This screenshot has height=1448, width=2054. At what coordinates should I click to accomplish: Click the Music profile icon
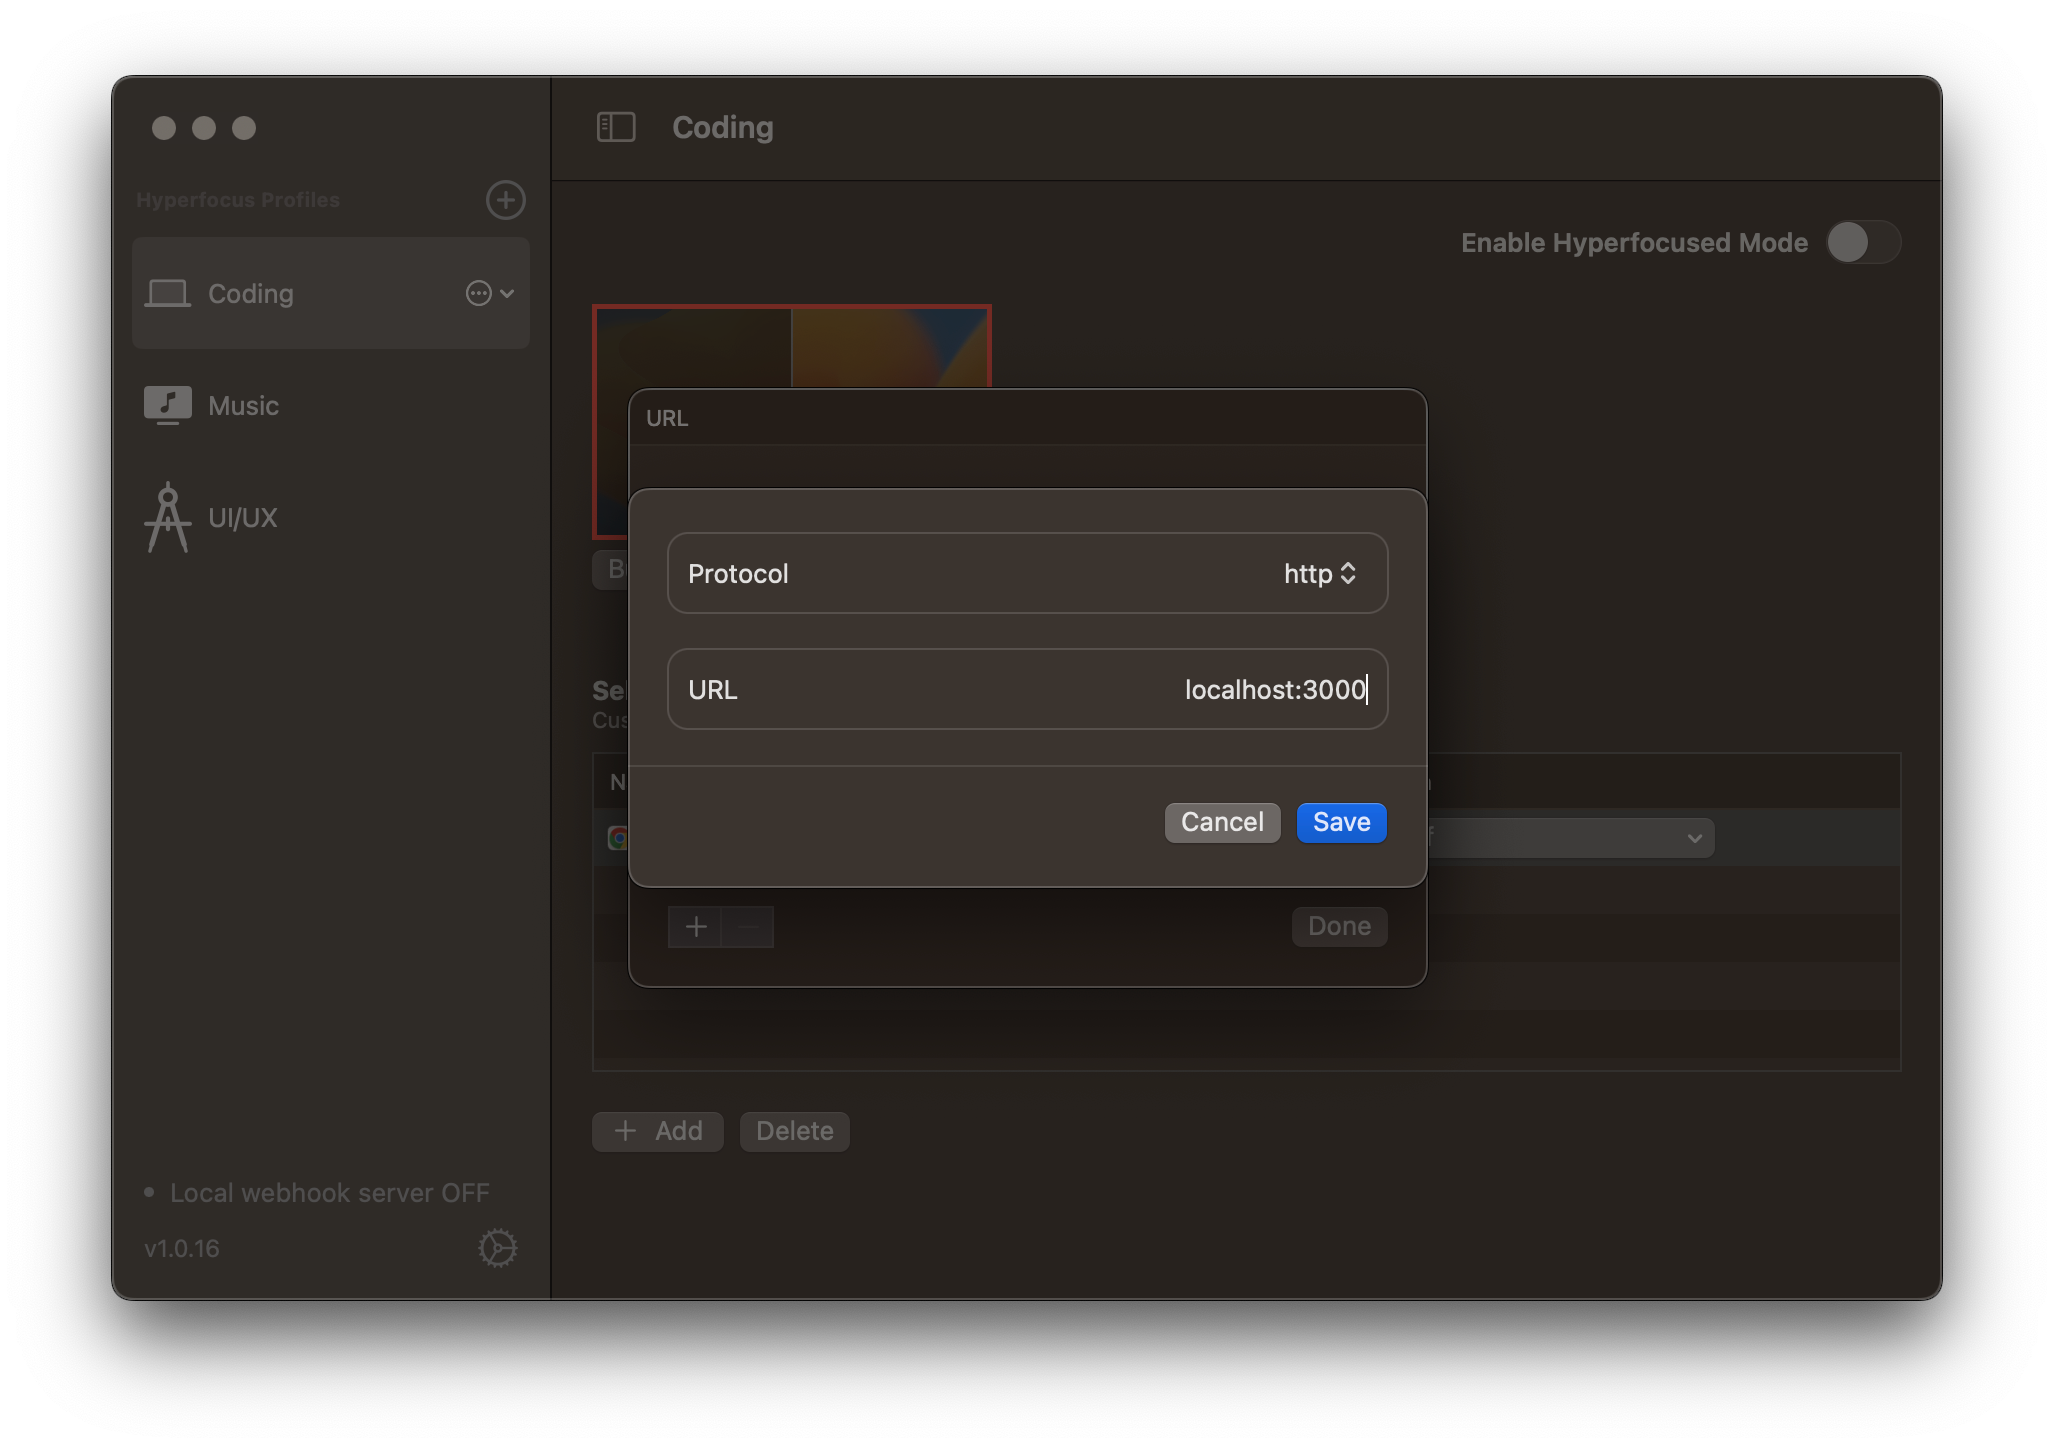pyautogui.click(x=169, y=404)
